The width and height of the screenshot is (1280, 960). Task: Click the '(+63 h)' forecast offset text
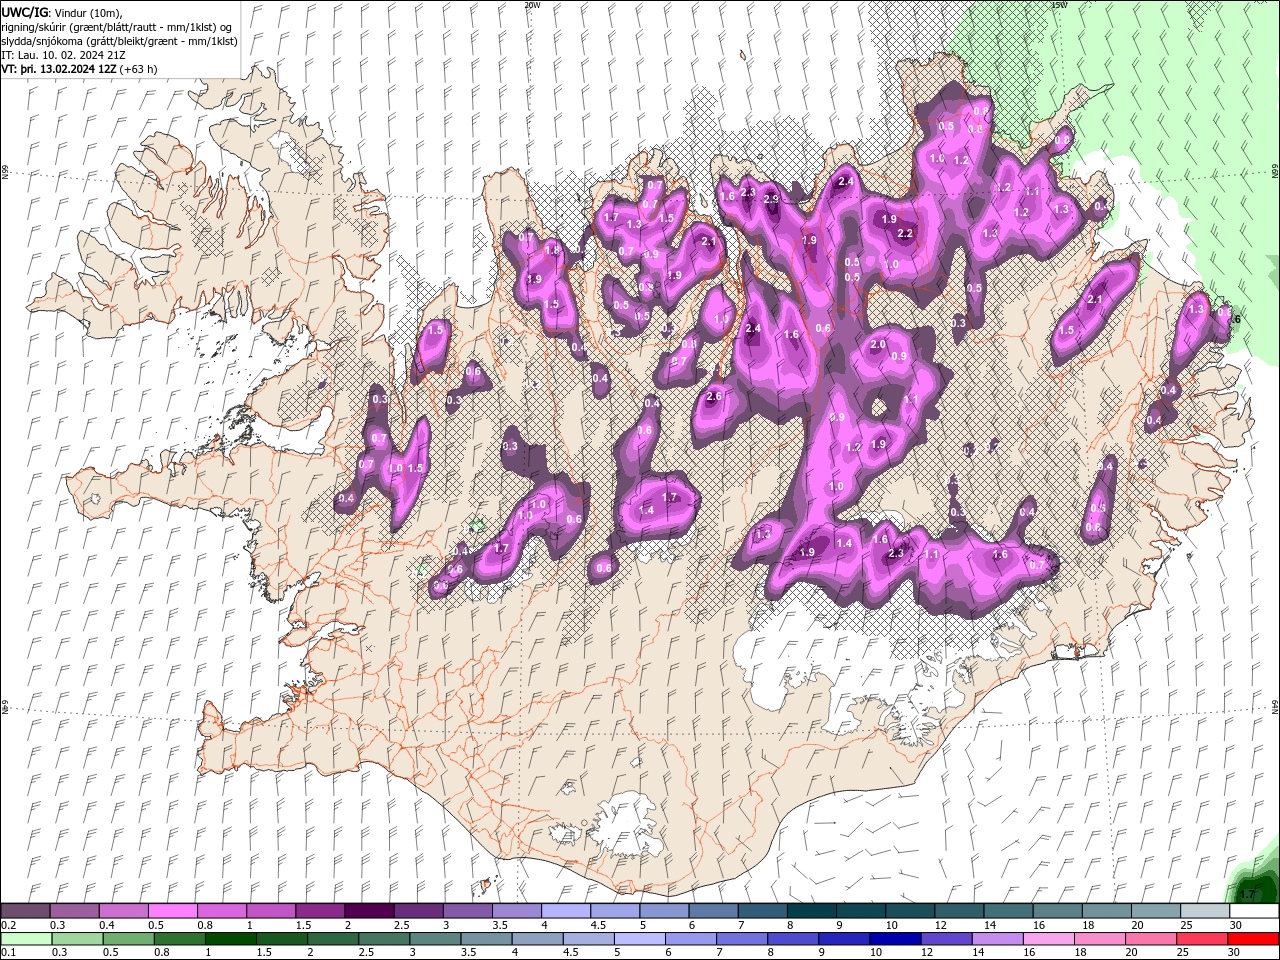click(x=138, y=69)
